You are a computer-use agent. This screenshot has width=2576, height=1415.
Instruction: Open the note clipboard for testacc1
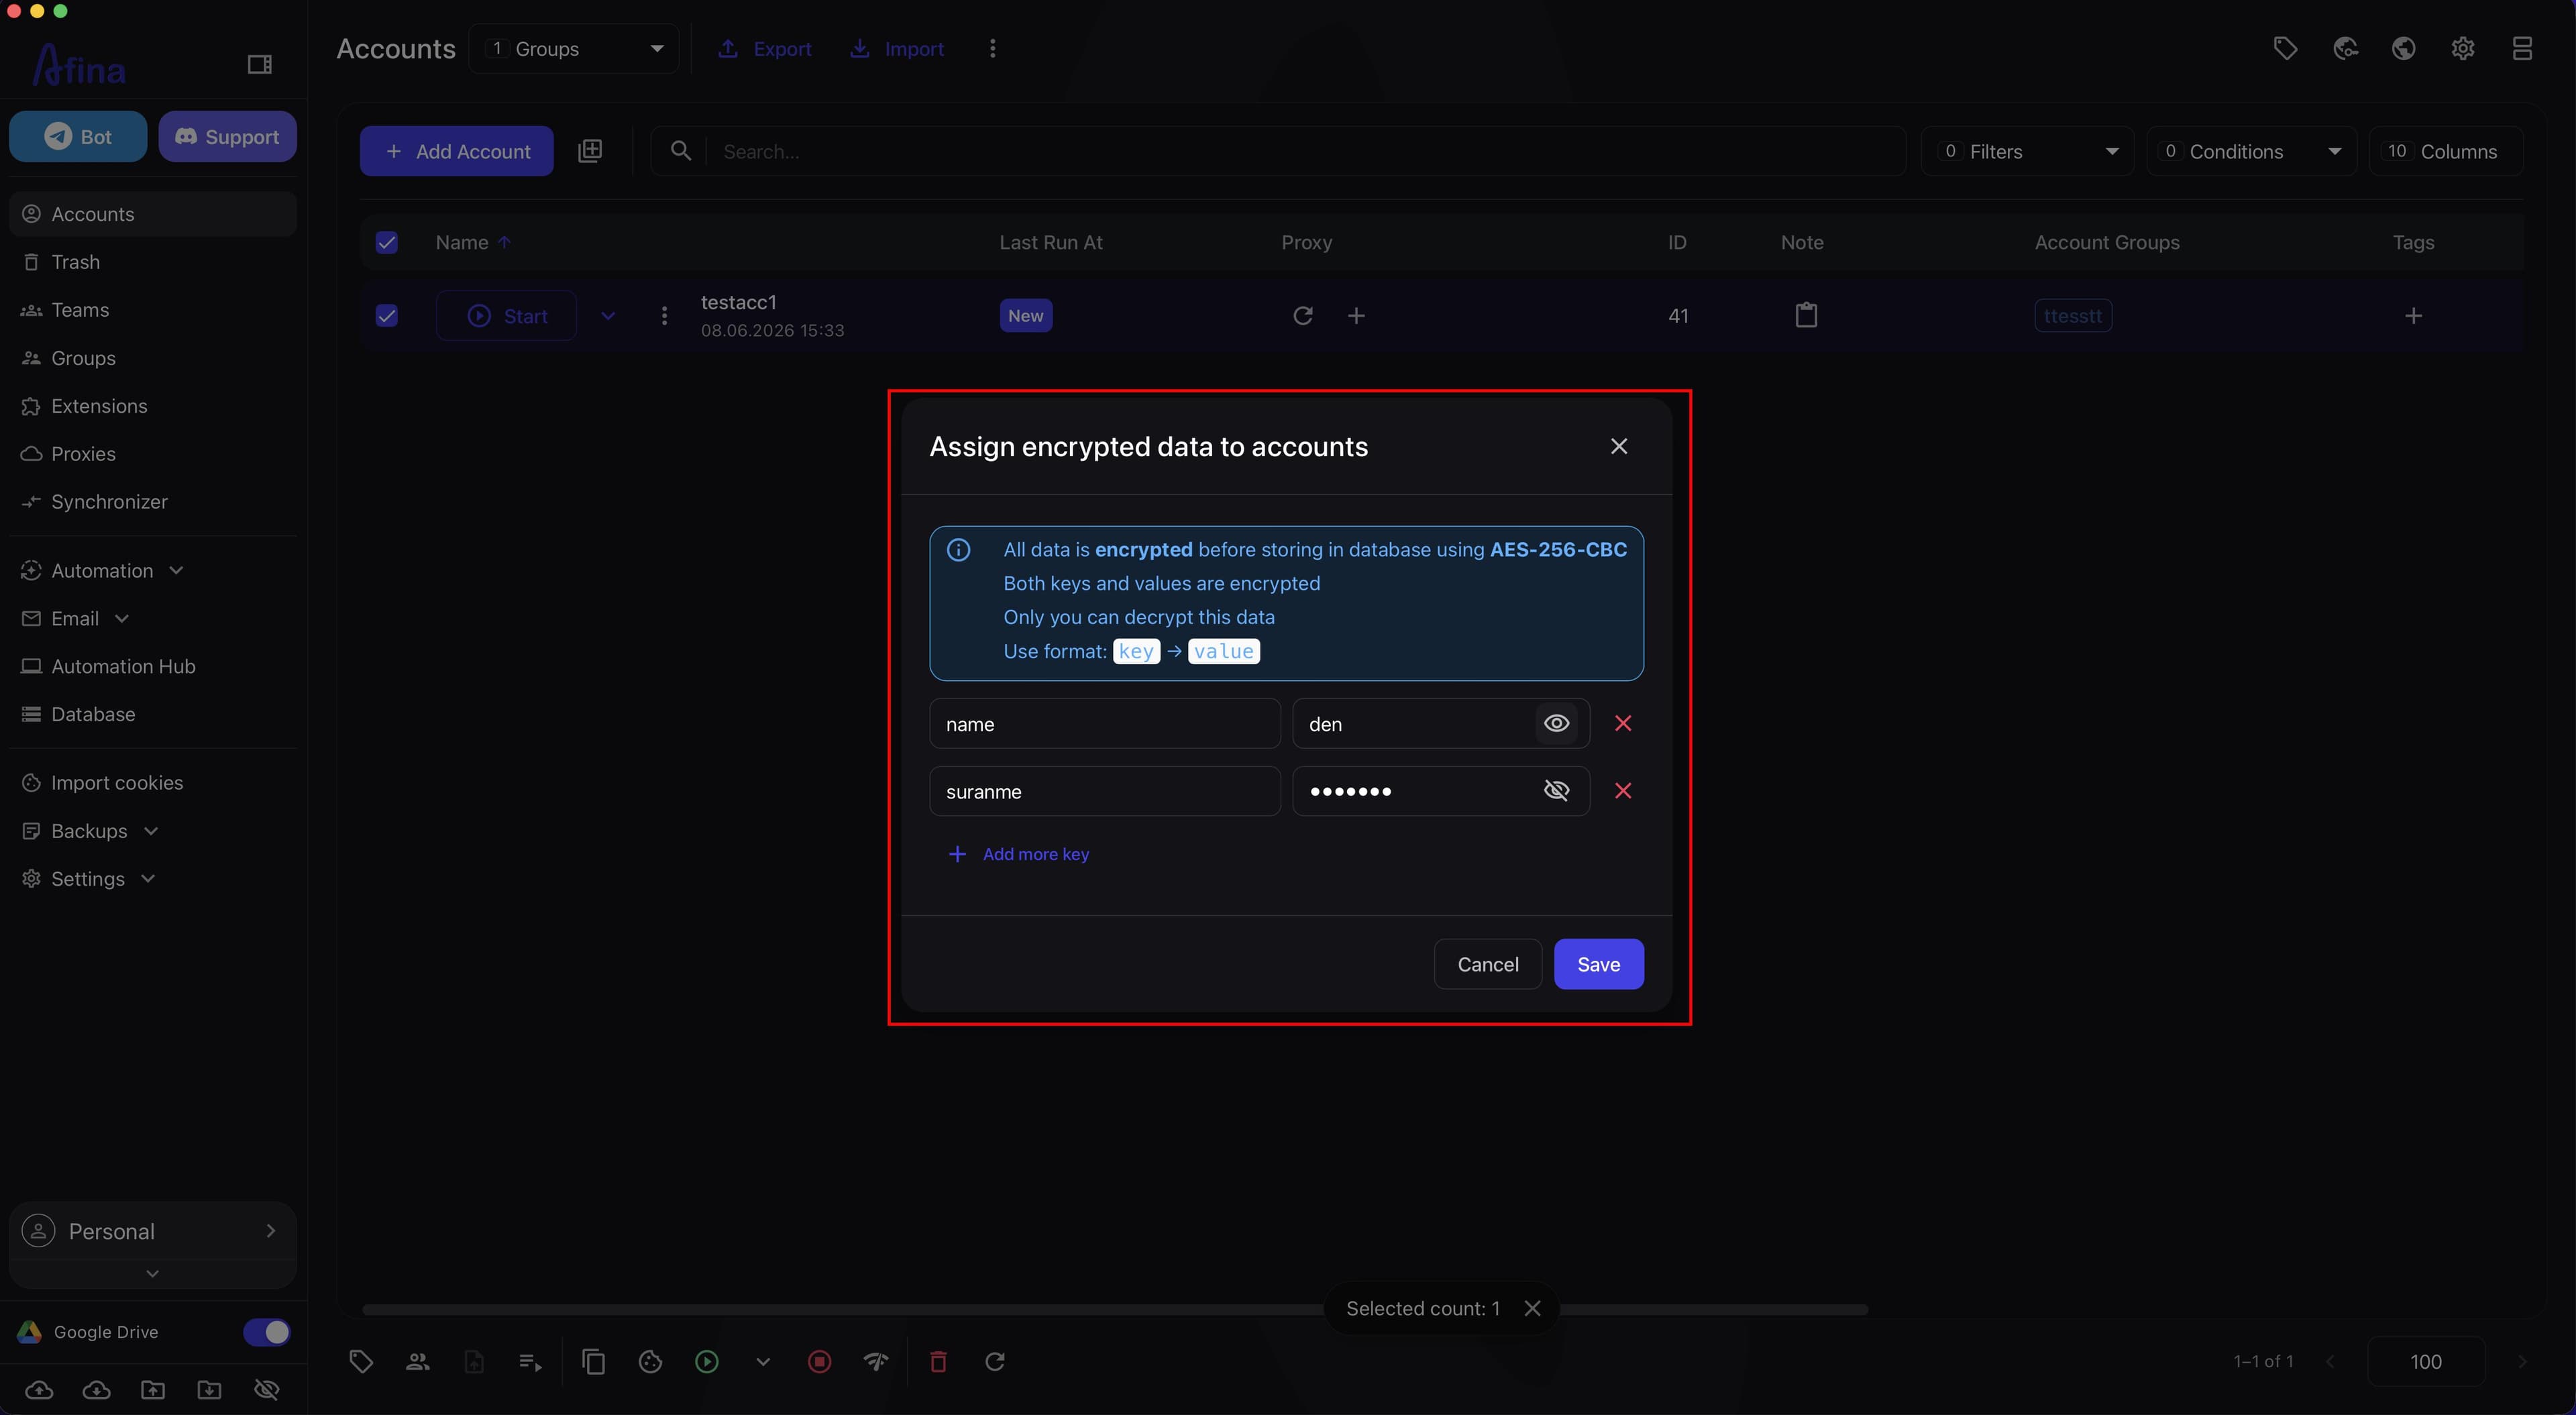1806,315
